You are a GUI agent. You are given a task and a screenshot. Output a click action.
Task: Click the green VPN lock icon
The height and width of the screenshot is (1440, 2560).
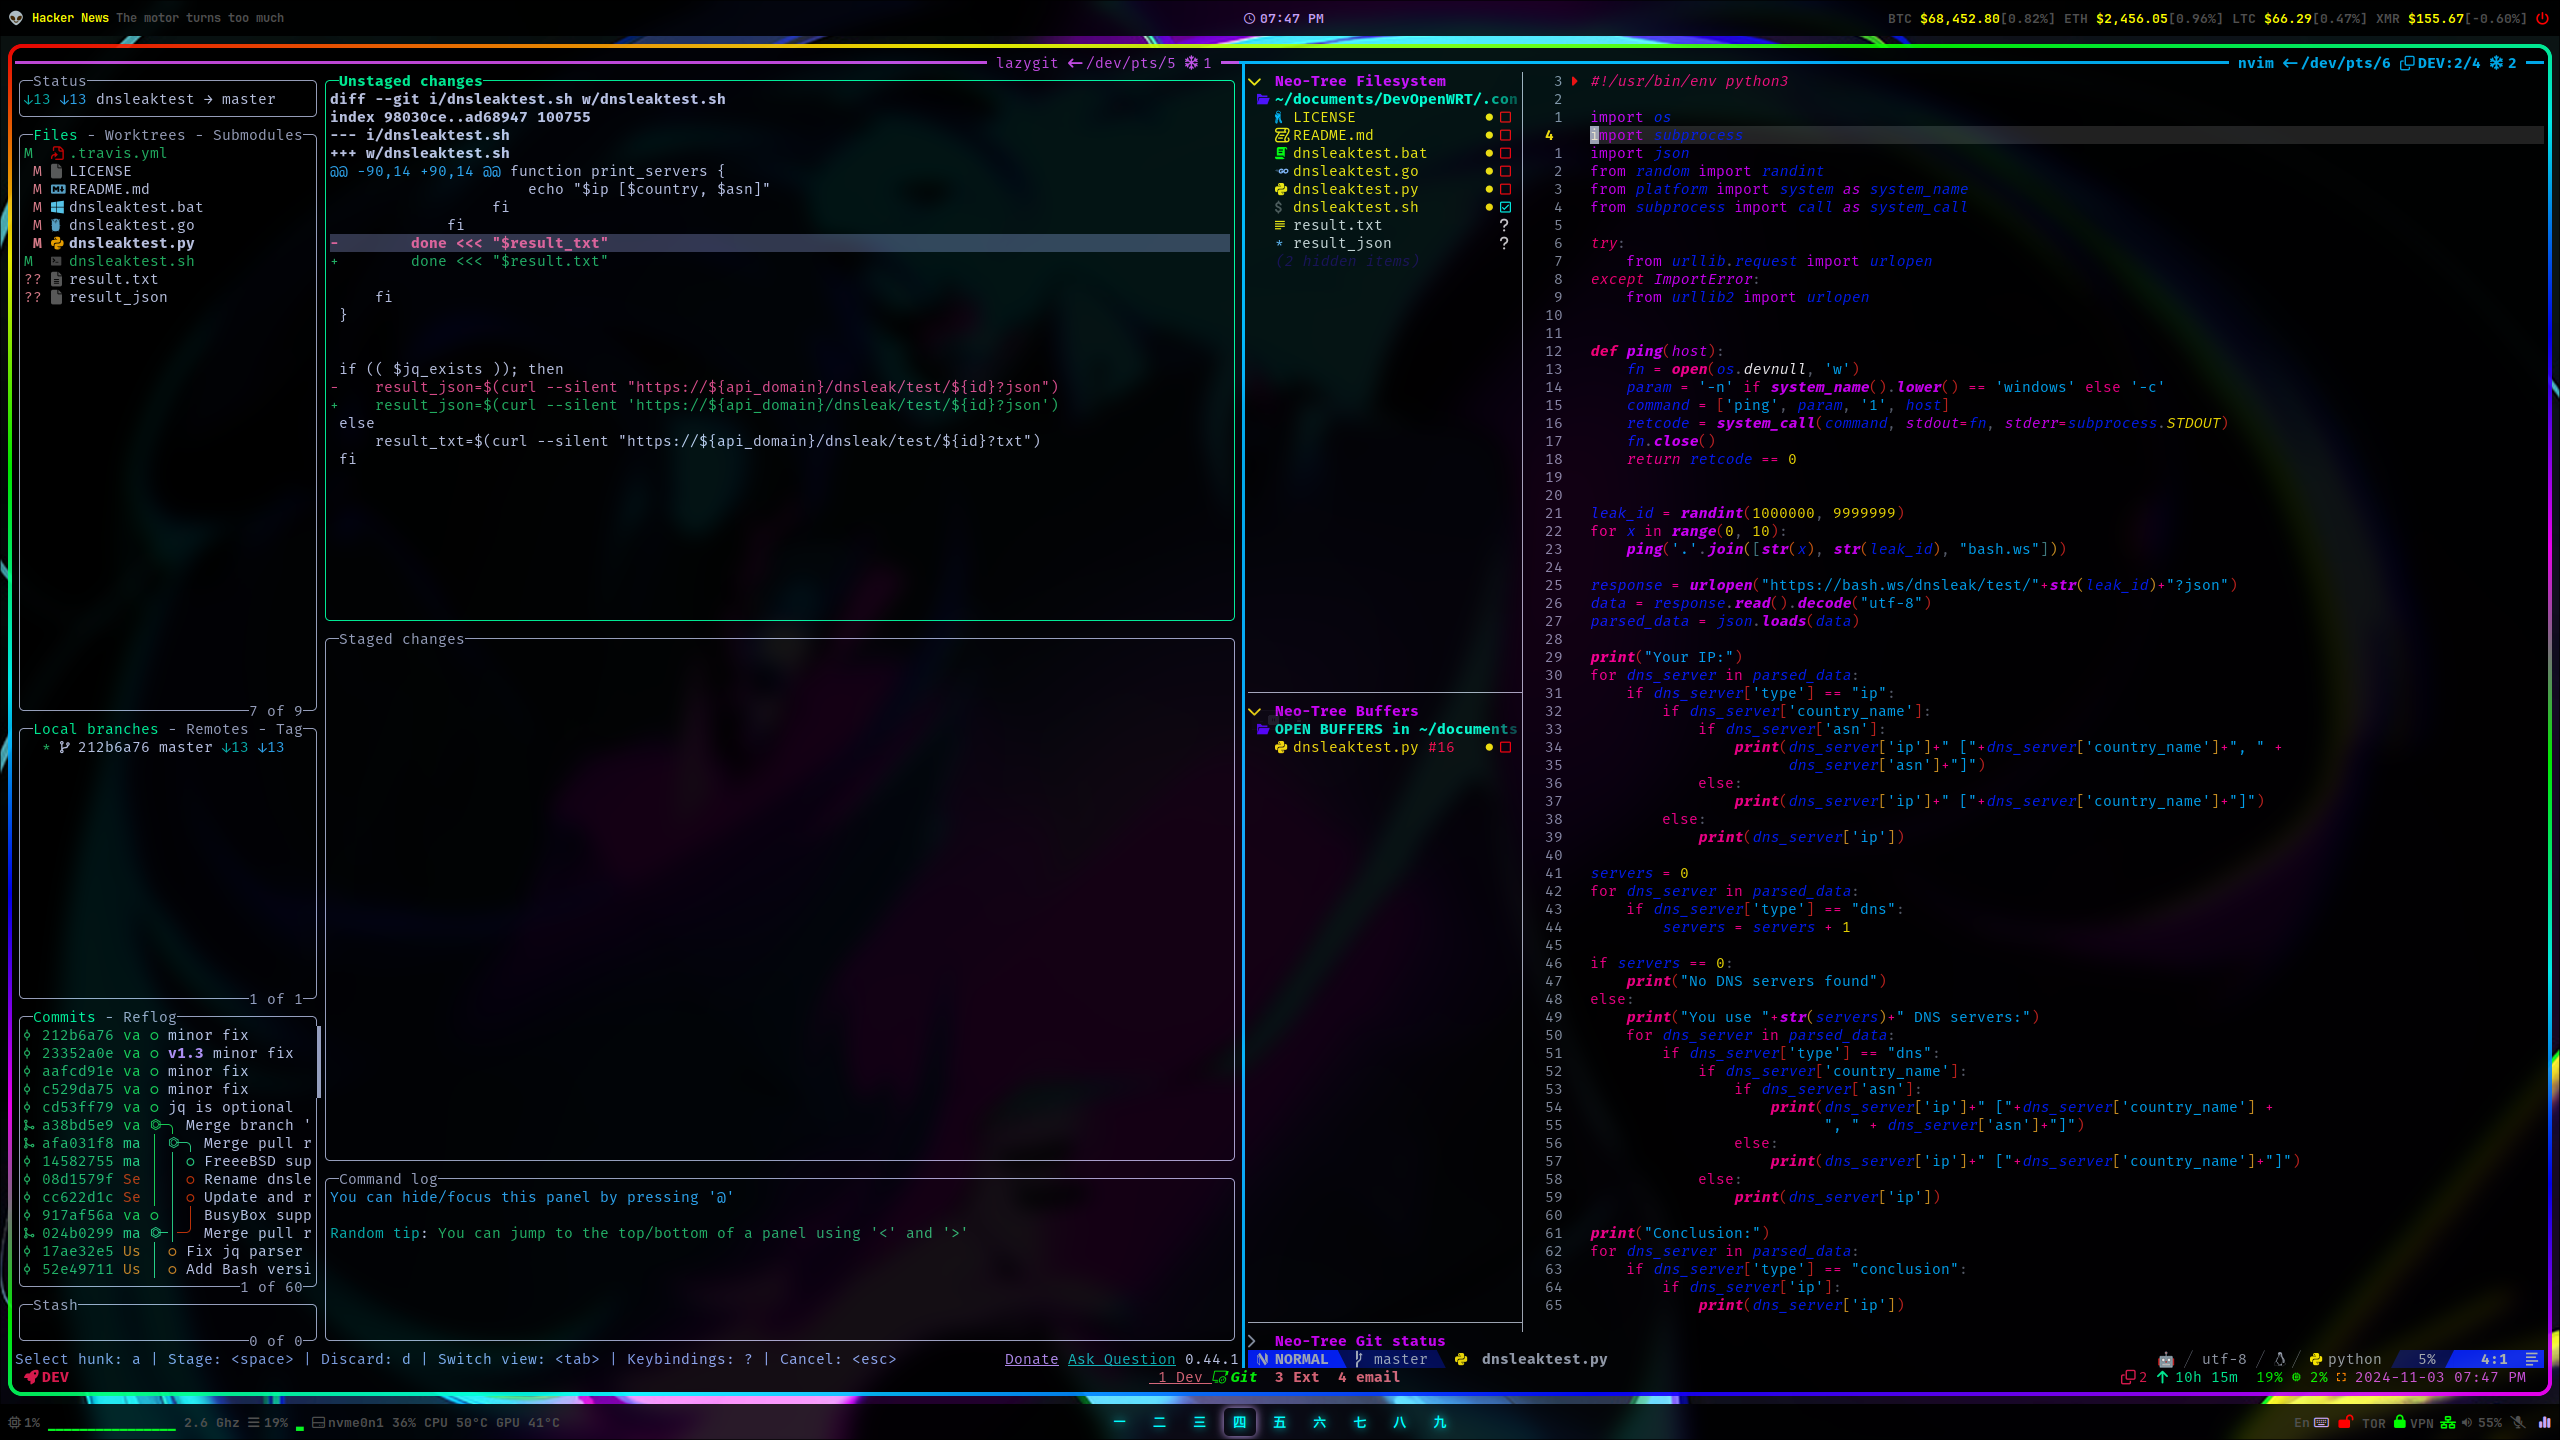pyautogui.click(x=2399, y=1422)
